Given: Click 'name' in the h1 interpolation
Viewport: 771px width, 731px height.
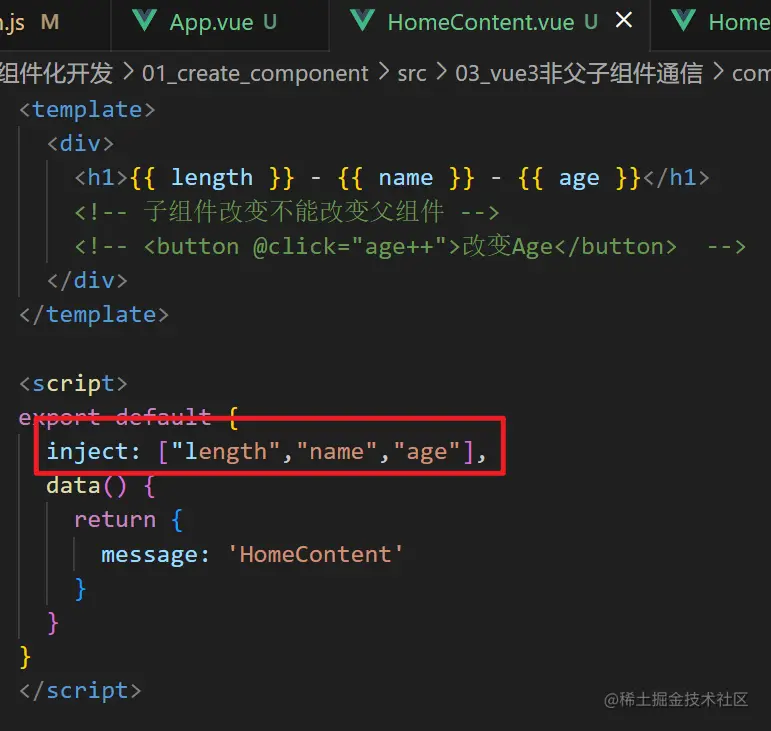Looking at the screenshot, I should (x=406, y=178).
